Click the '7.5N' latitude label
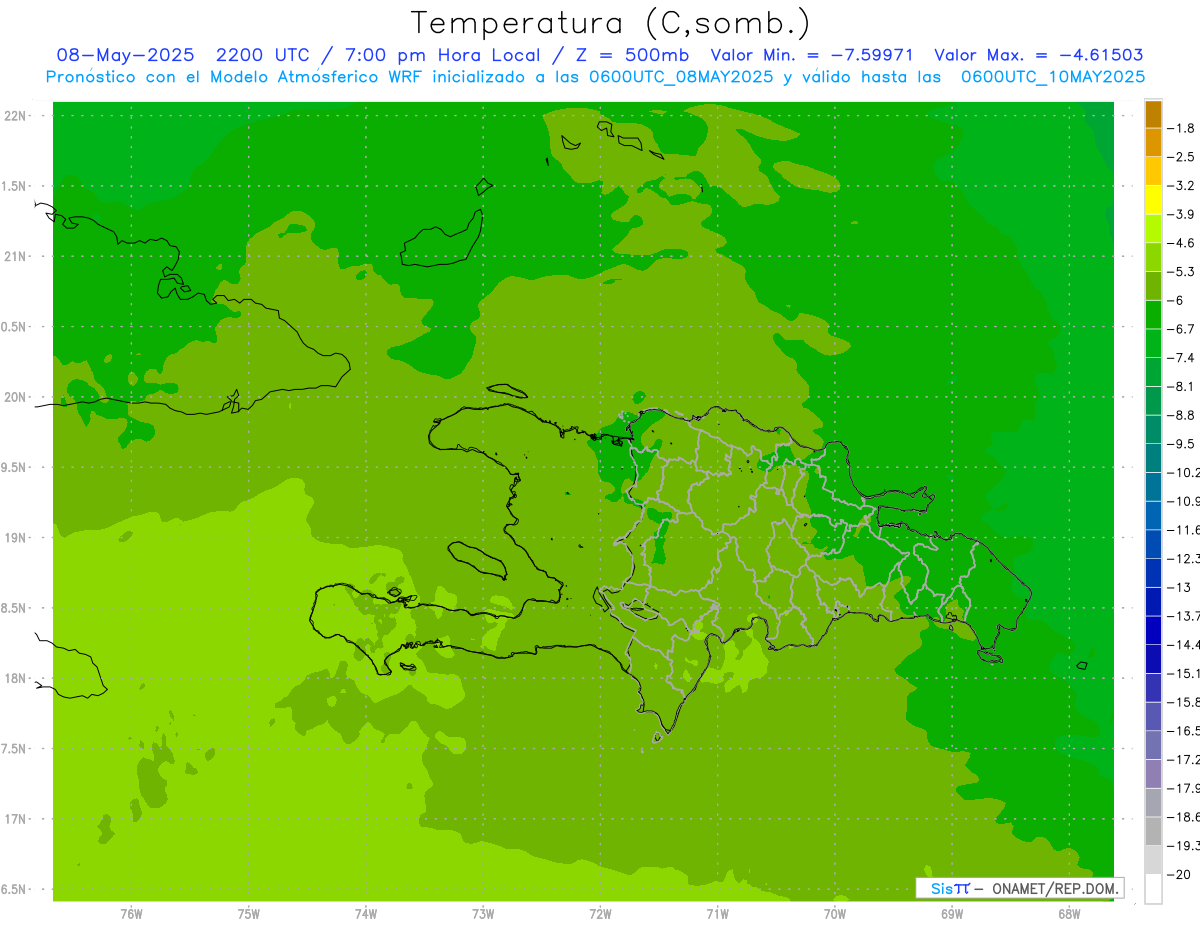Screen dimensions: 1200x927 15,749
